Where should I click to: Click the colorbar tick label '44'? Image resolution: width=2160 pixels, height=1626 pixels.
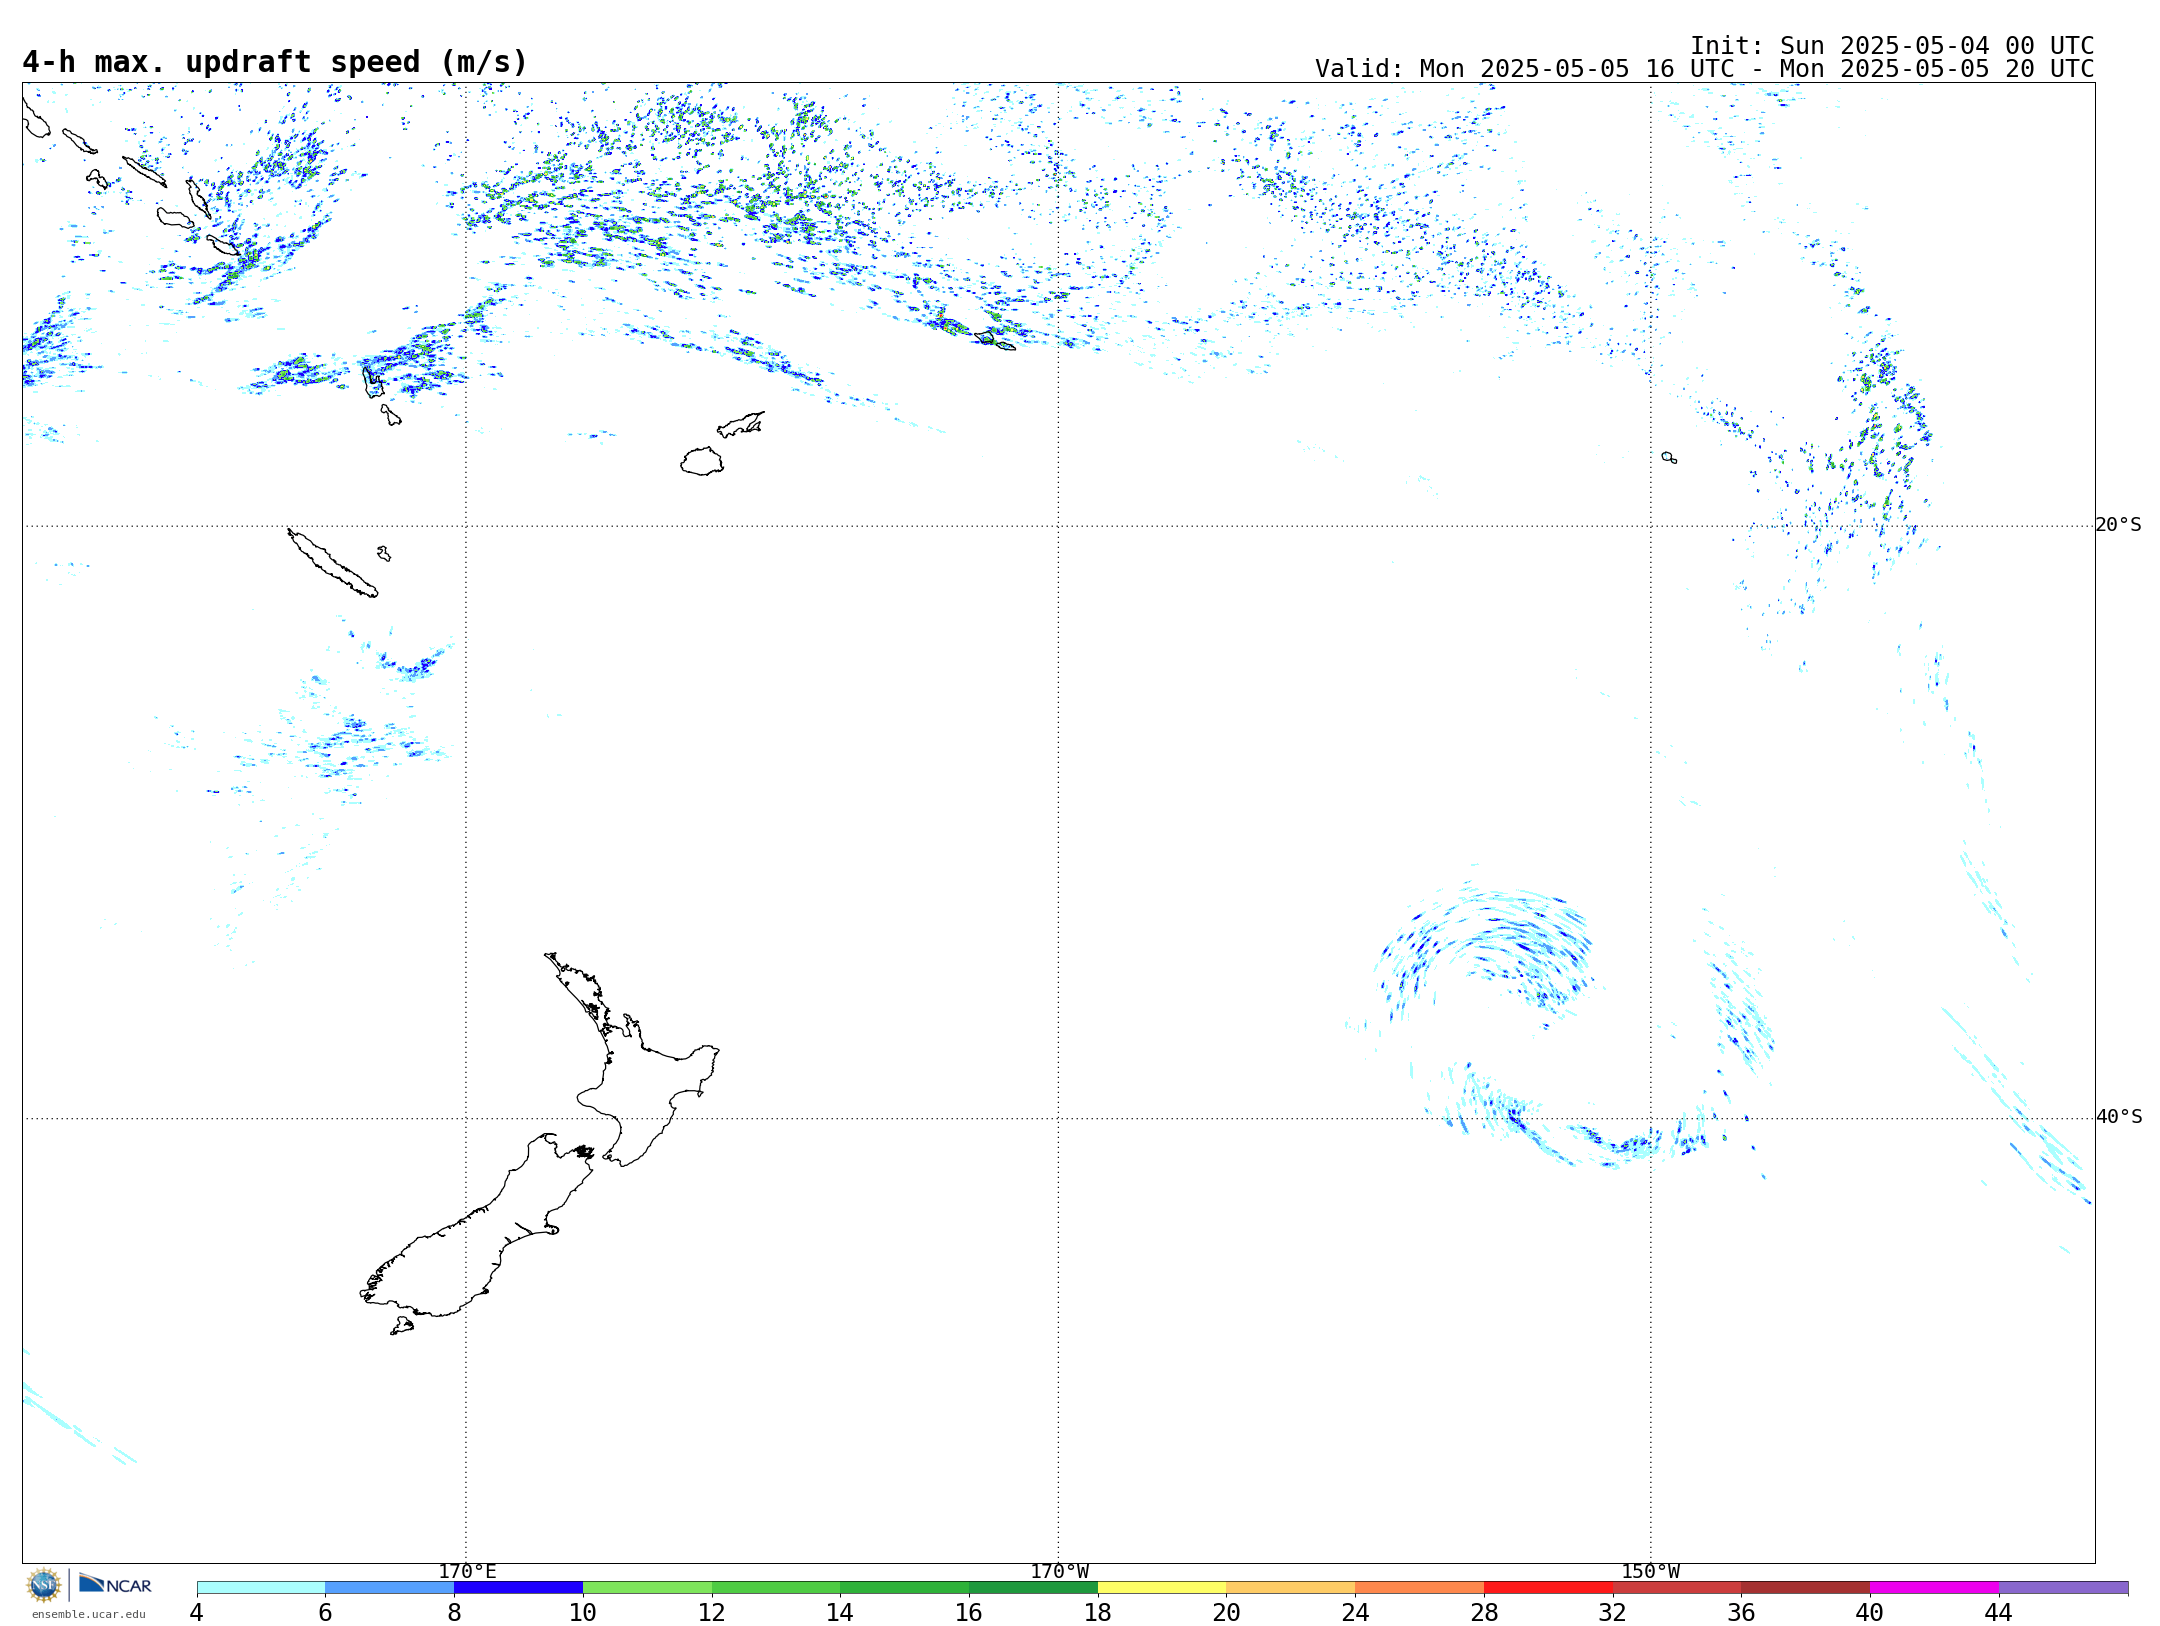click(1999, 1613)
